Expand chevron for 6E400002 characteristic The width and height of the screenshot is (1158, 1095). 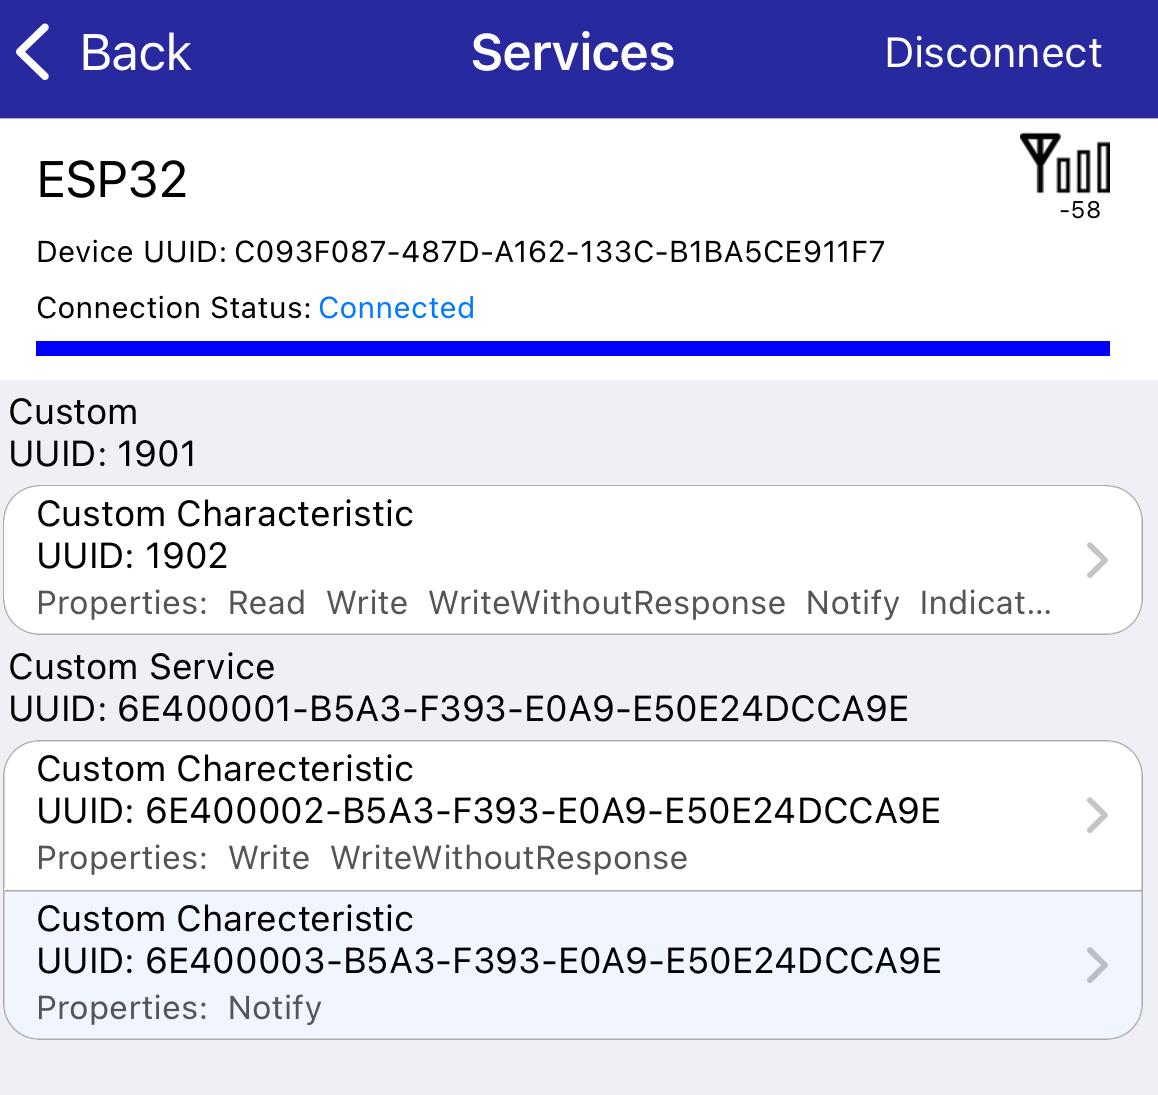pos(1097,815)
